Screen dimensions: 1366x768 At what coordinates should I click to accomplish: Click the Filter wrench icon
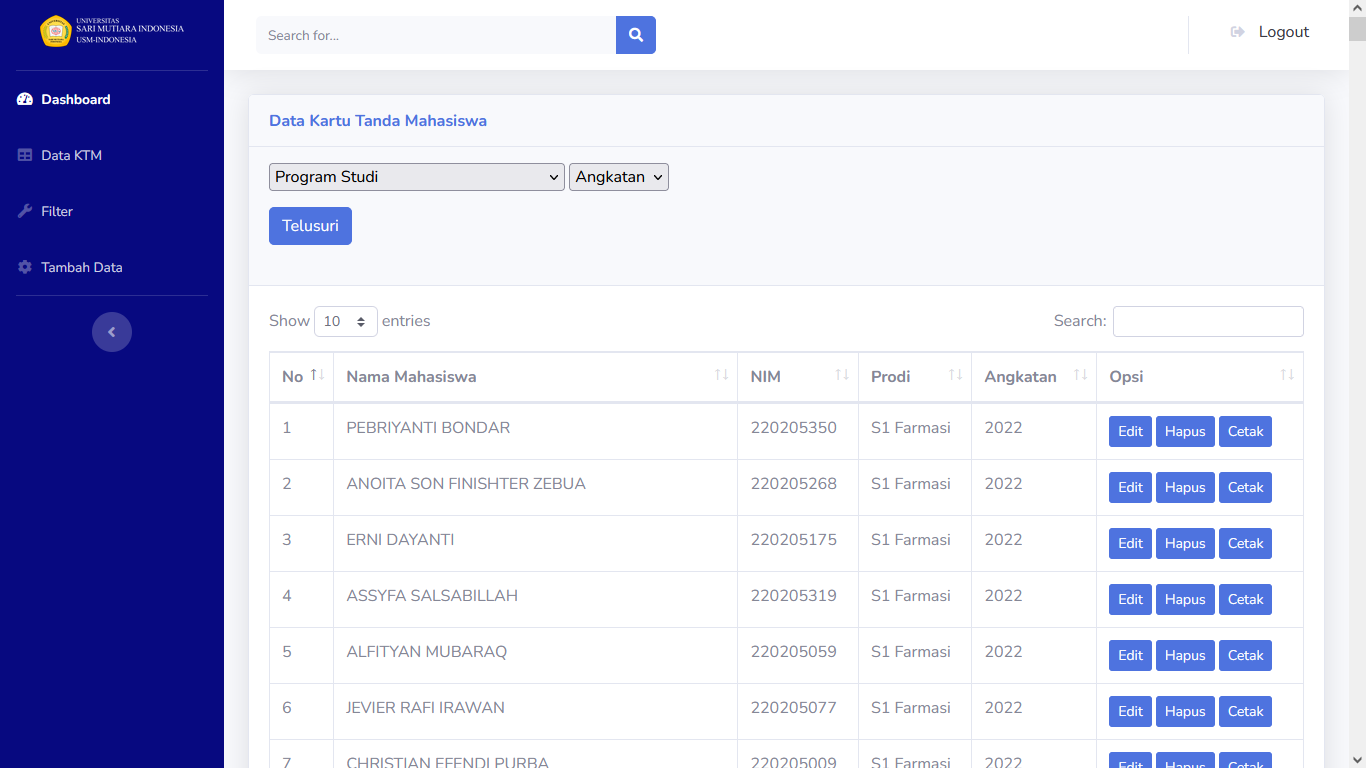[x=25, y=212]
